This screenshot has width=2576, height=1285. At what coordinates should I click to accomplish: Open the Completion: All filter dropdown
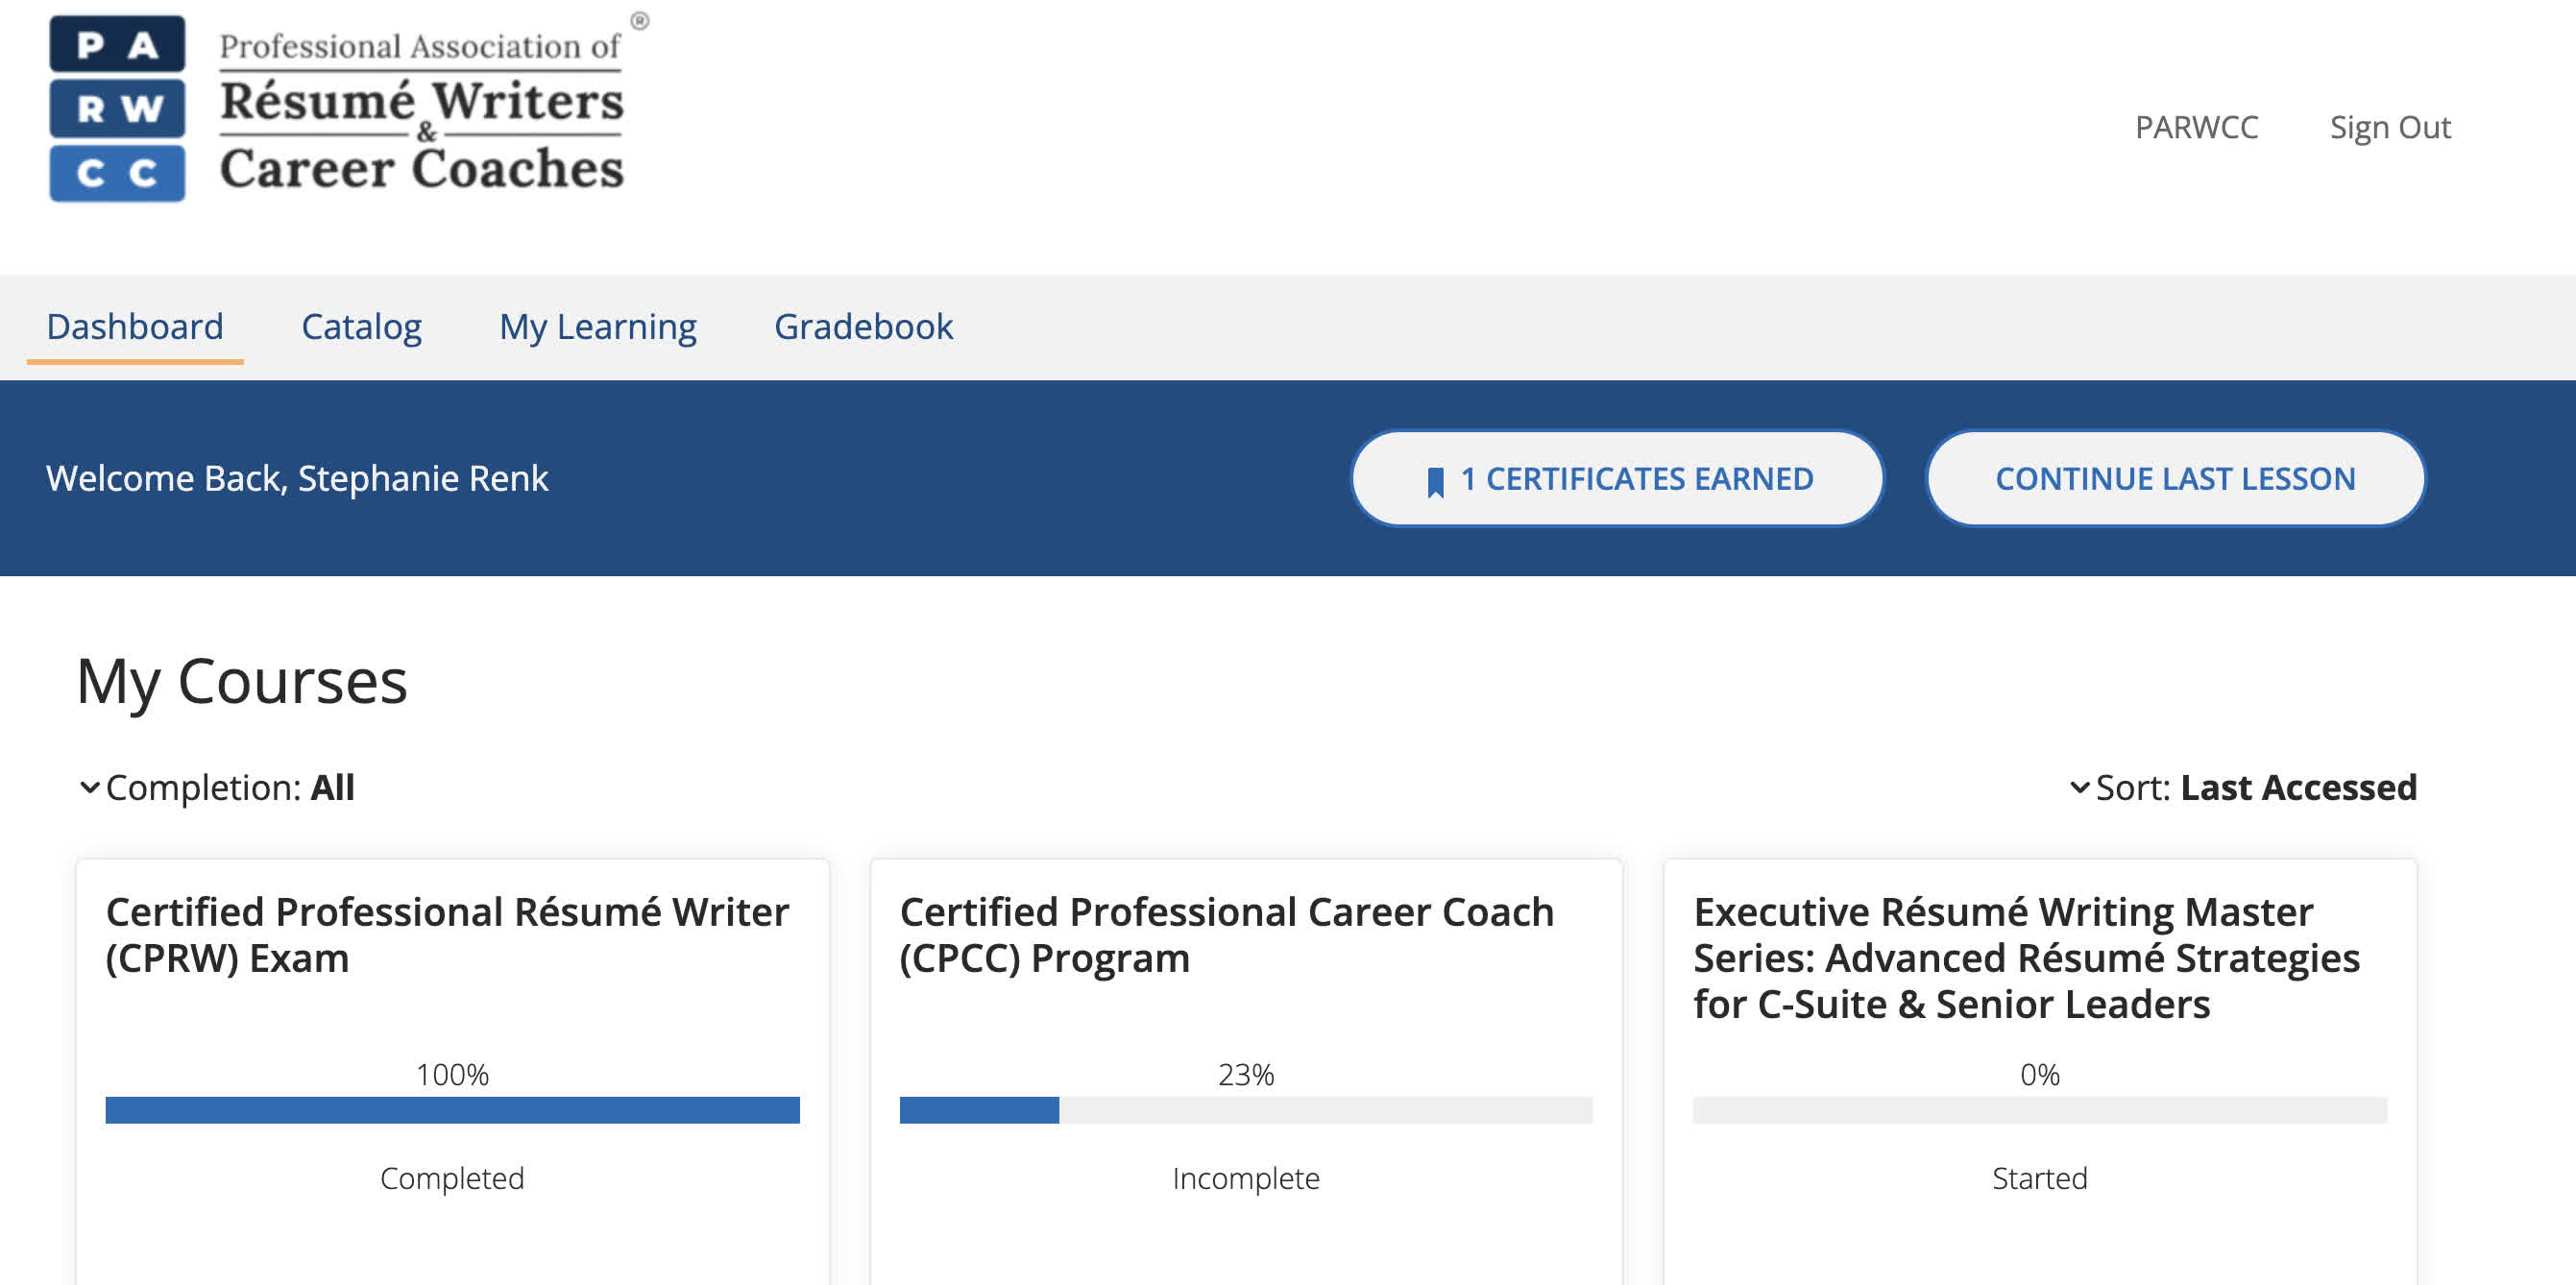click(x=217, y=787)
